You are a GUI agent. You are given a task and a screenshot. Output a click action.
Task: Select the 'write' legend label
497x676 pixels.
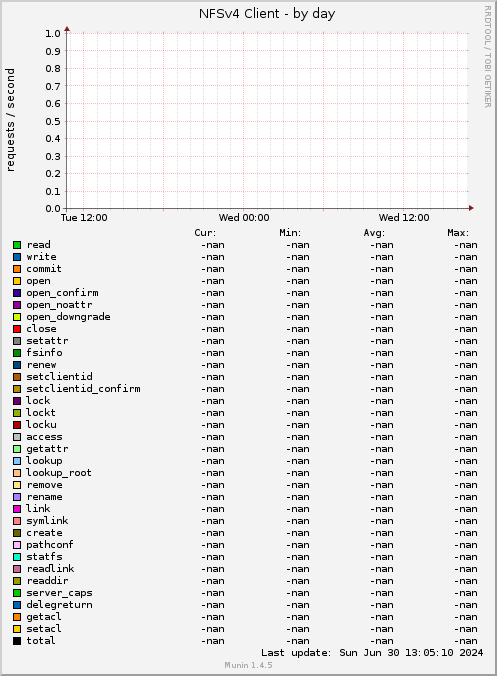tap(41, 257)
